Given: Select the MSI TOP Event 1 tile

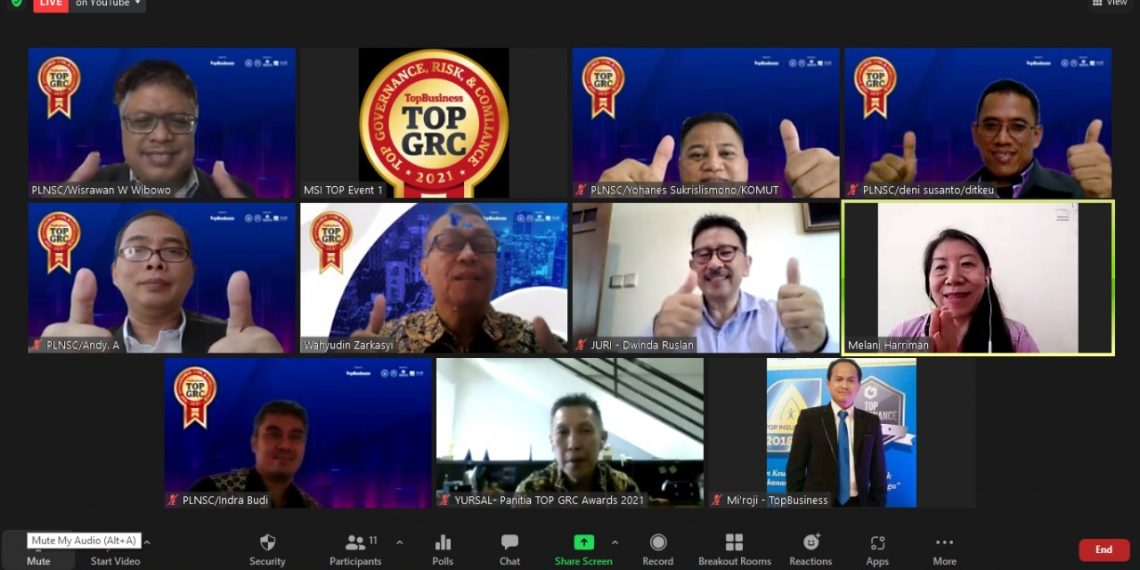Looking at the screenshot, I should 434,123.
